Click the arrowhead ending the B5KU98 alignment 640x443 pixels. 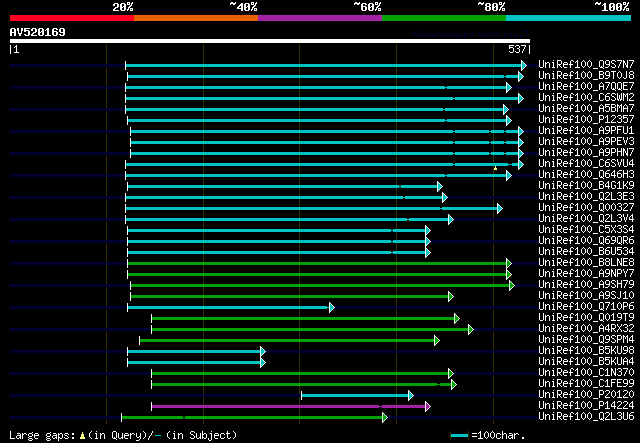tap(263, 352)
